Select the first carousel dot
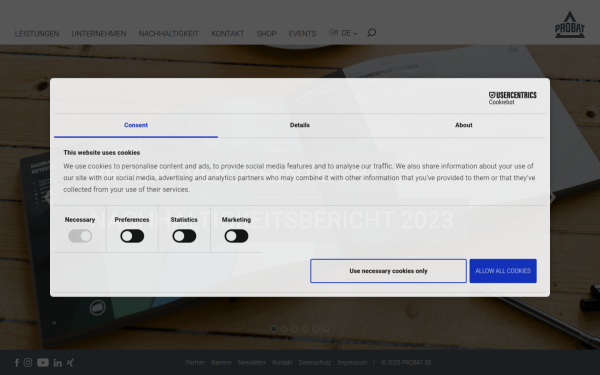Screen dimensions: 600x375 point(274,329)
